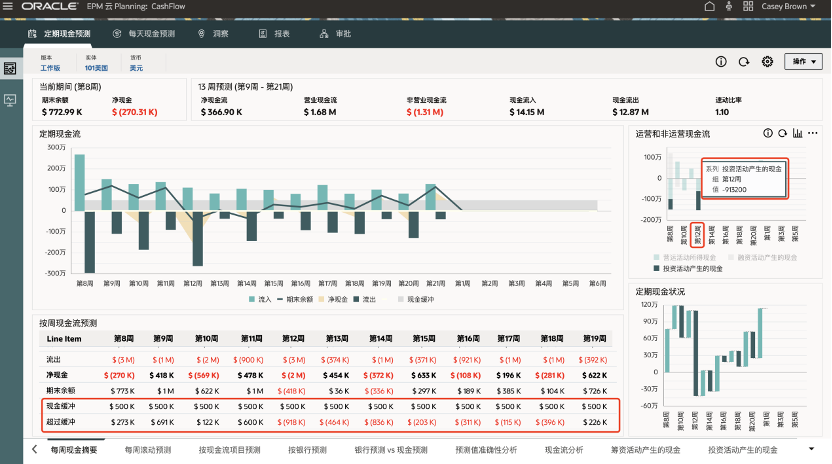Switch to the 每天现金预测 tab
This screenshot has height=464, width=832.
tap(145, 34)
